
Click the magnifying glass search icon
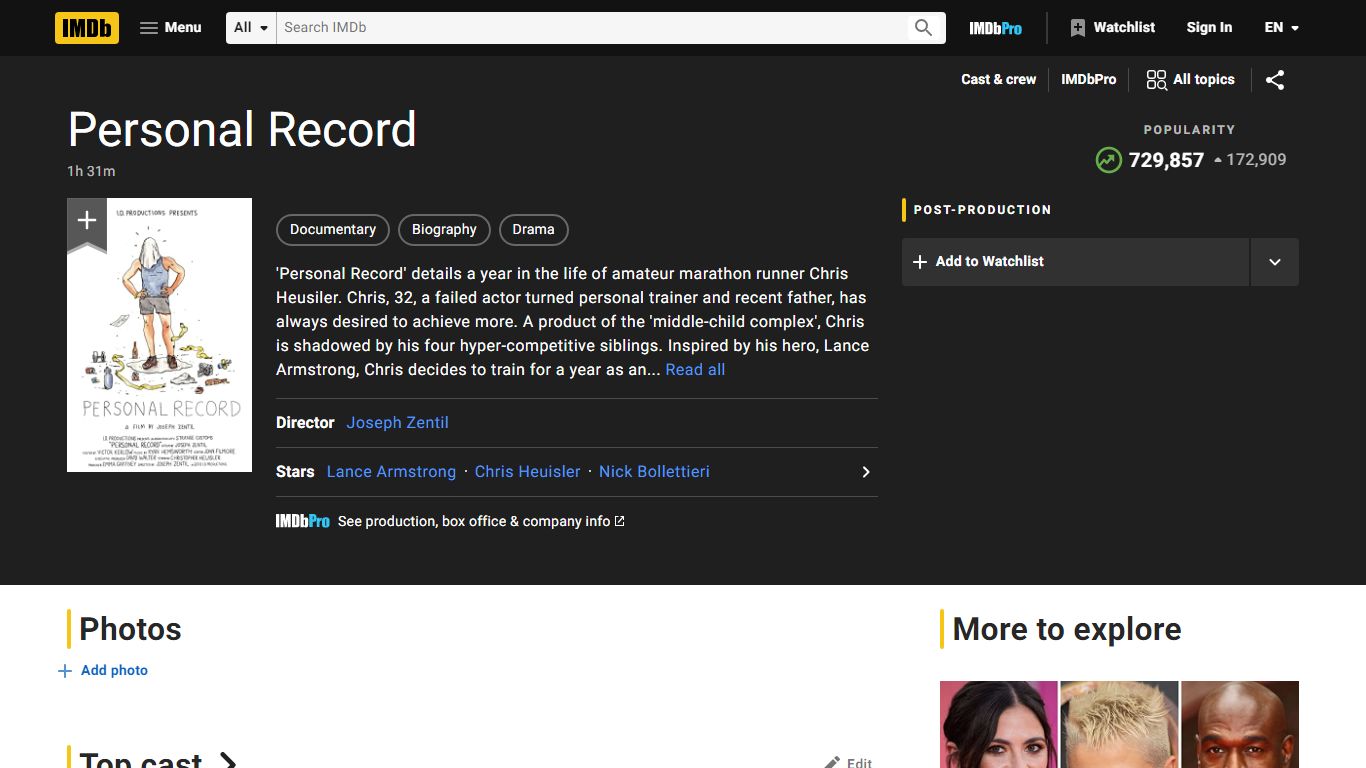924,28
